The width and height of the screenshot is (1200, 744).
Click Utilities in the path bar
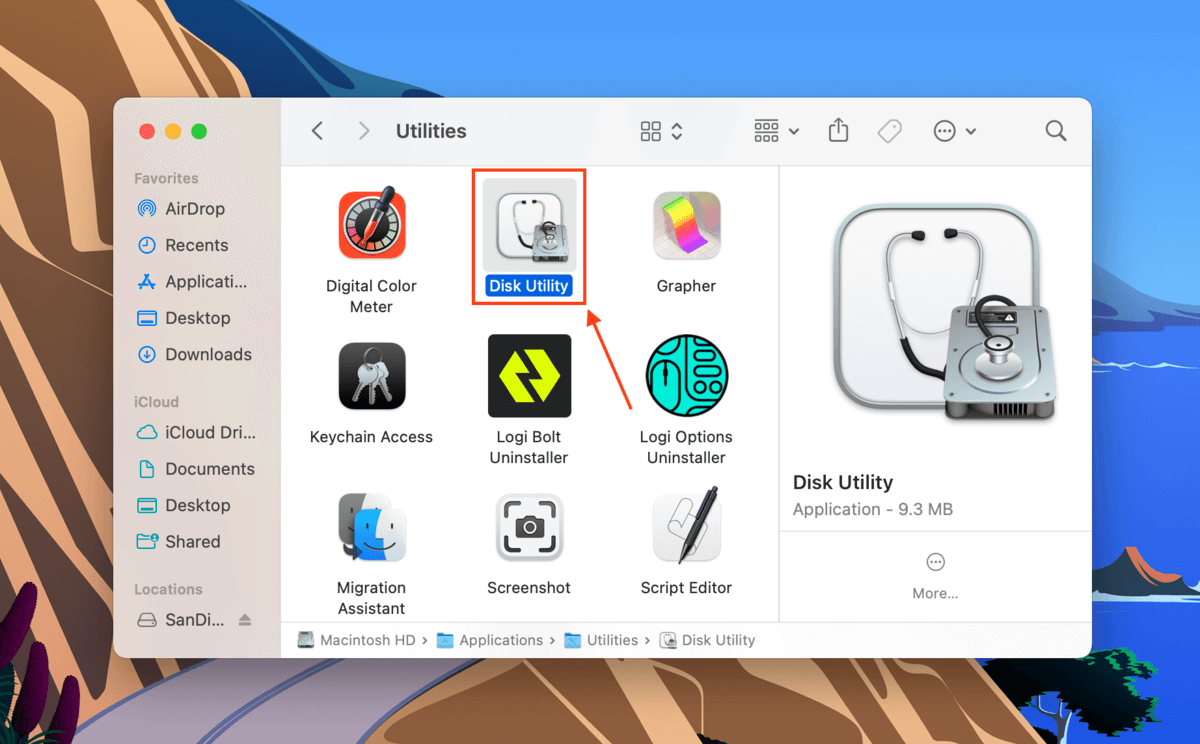click(x=602, y=640)
